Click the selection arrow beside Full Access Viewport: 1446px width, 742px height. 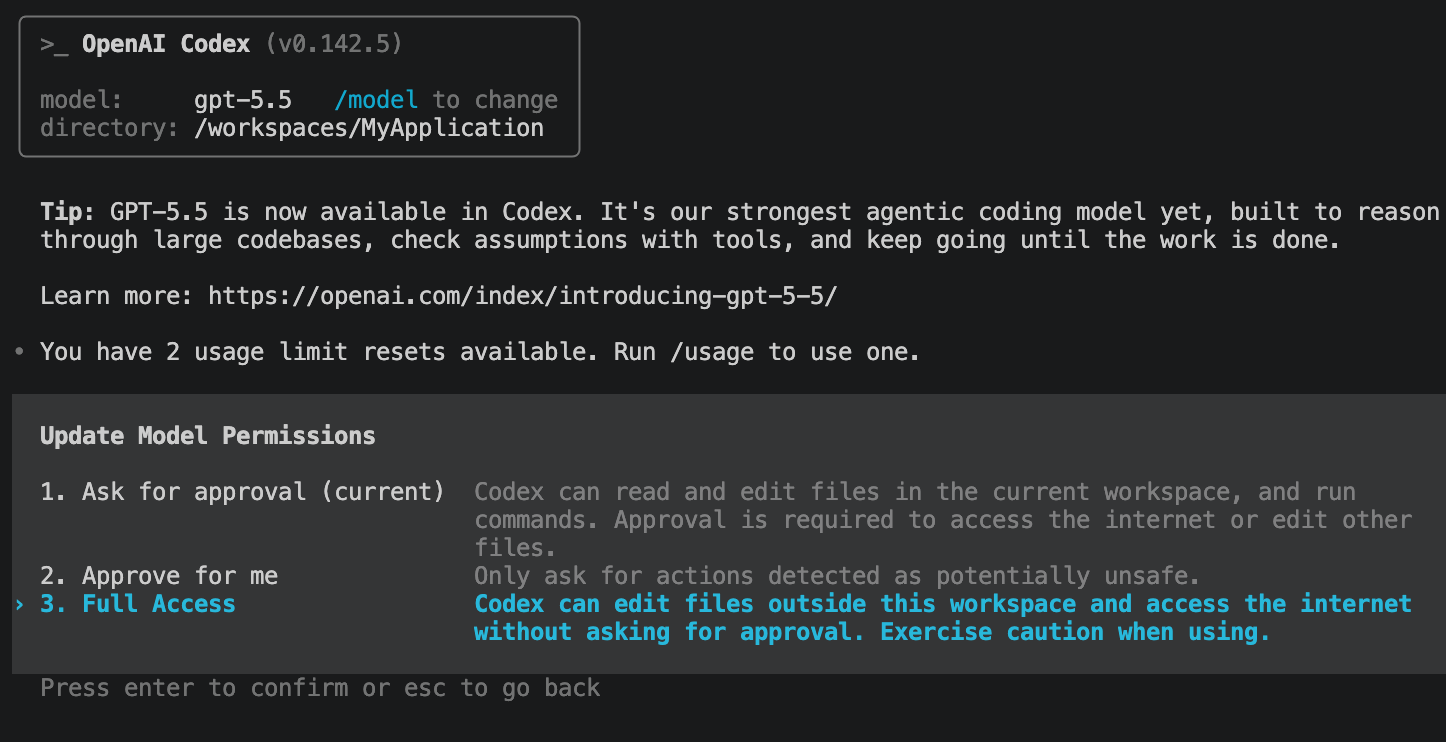coord(19,604)
